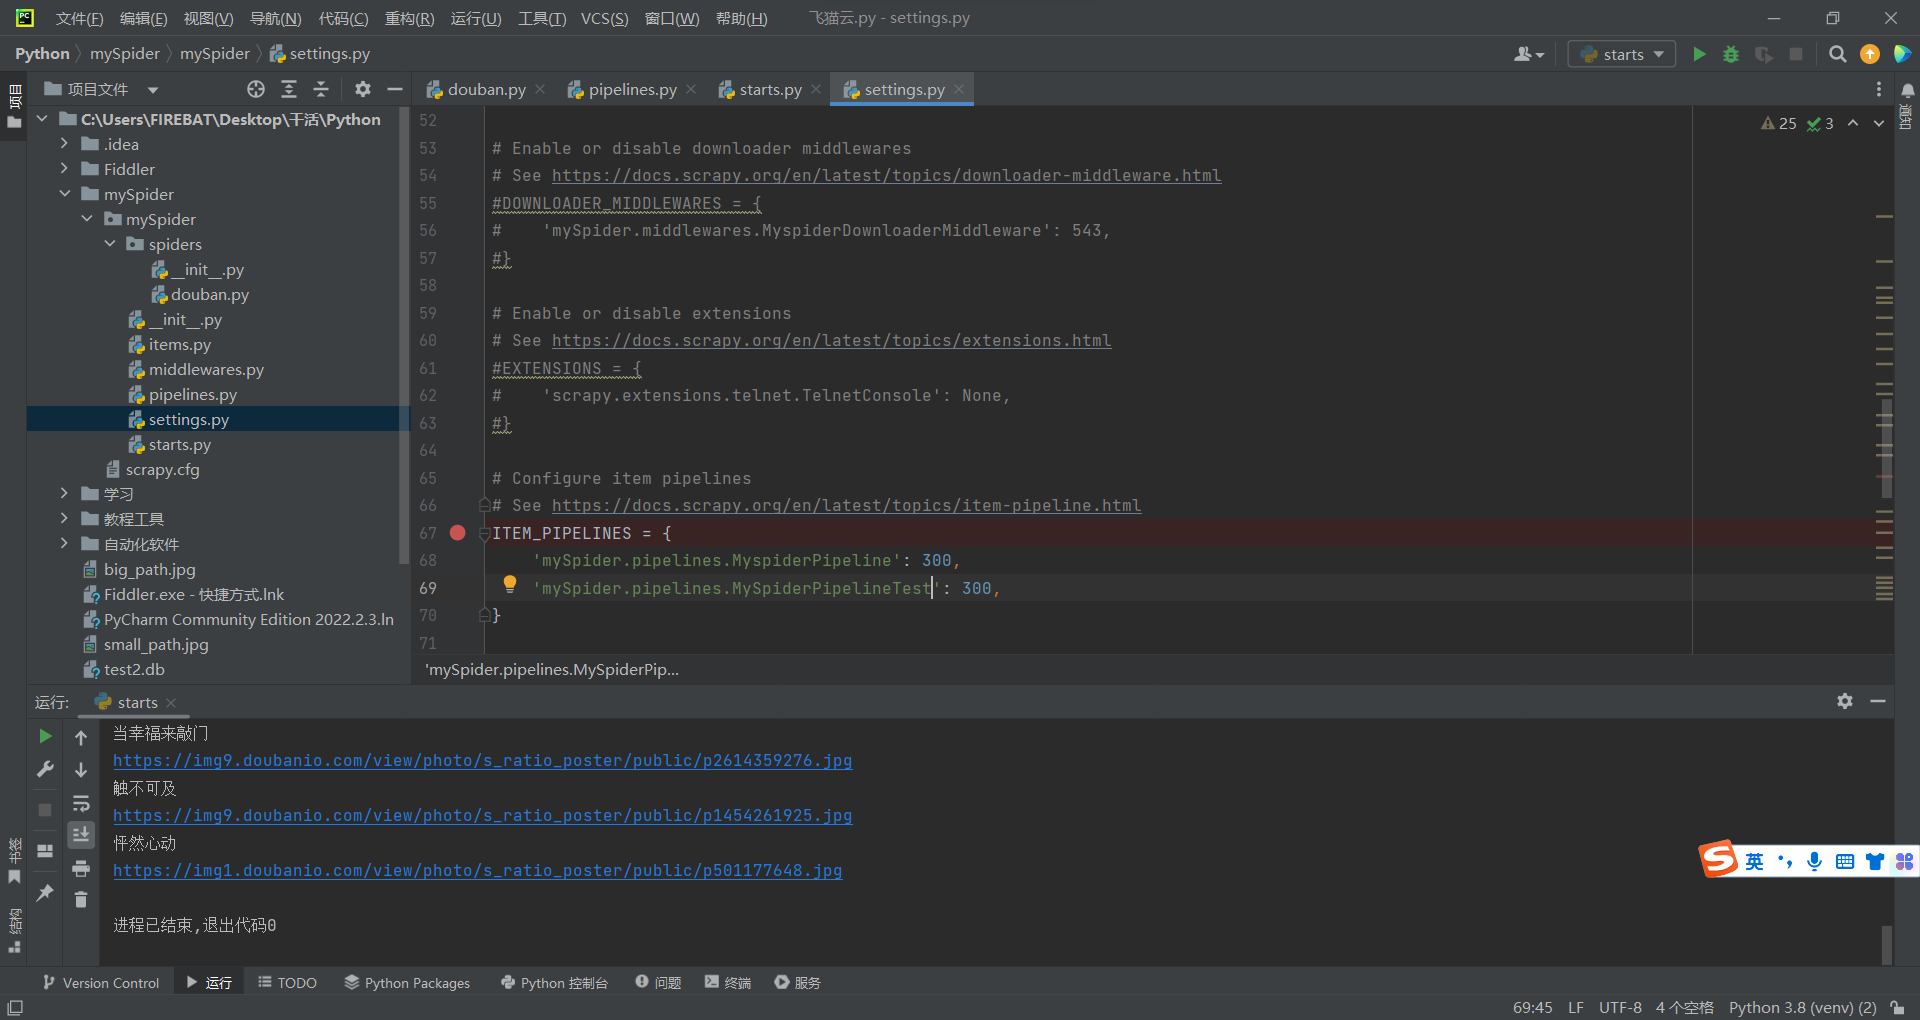Open editor tabs more options menu
This screenshot has height=1020, width=1920.
pyautogui.click(x=1879, y=89)
